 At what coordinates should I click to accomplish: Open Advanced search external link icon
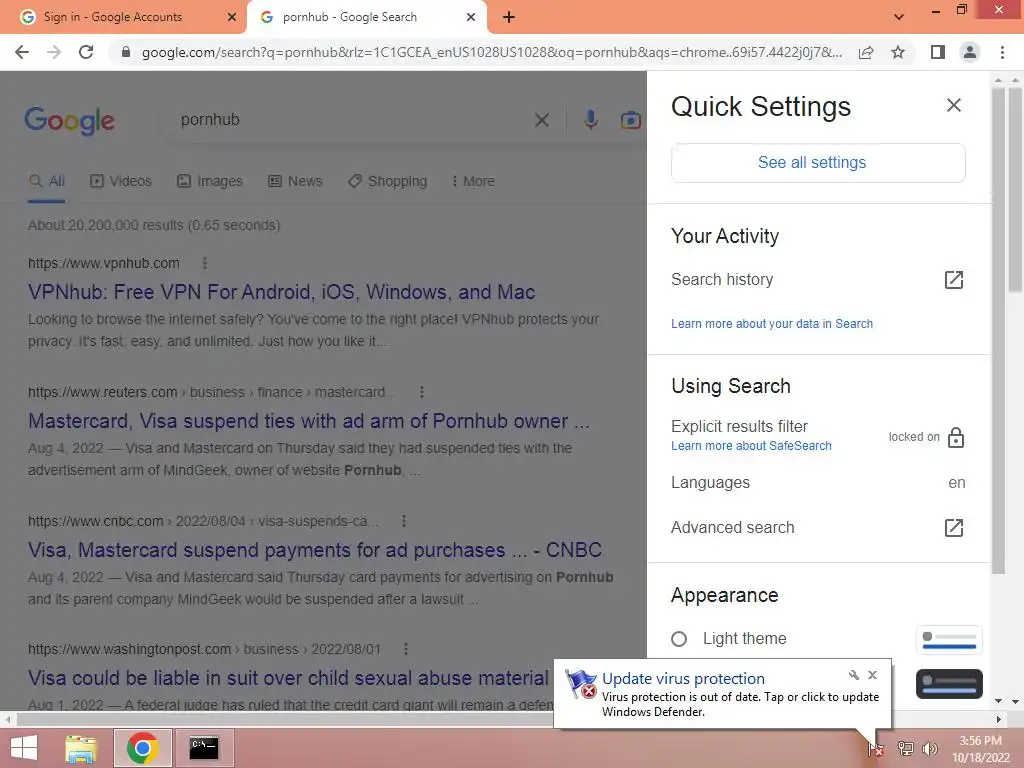click(953, 528)
